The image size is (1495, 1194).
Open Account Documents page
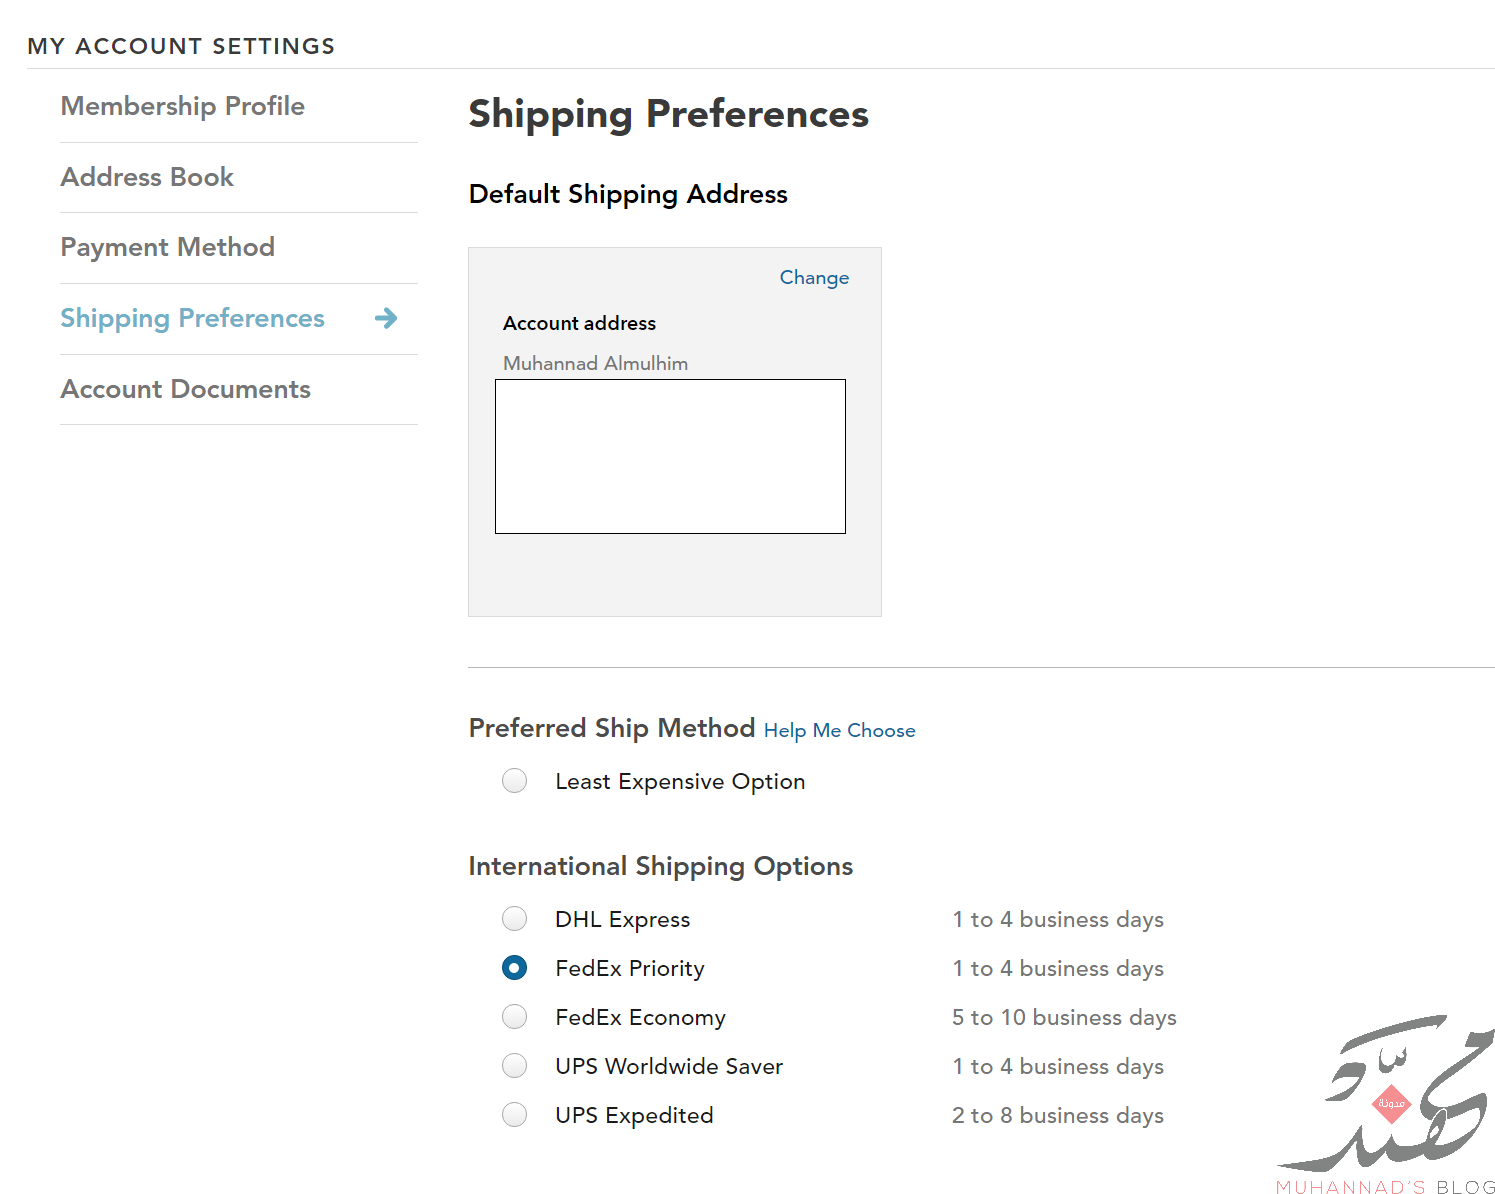pyautogui.click(x=186, y=389)
